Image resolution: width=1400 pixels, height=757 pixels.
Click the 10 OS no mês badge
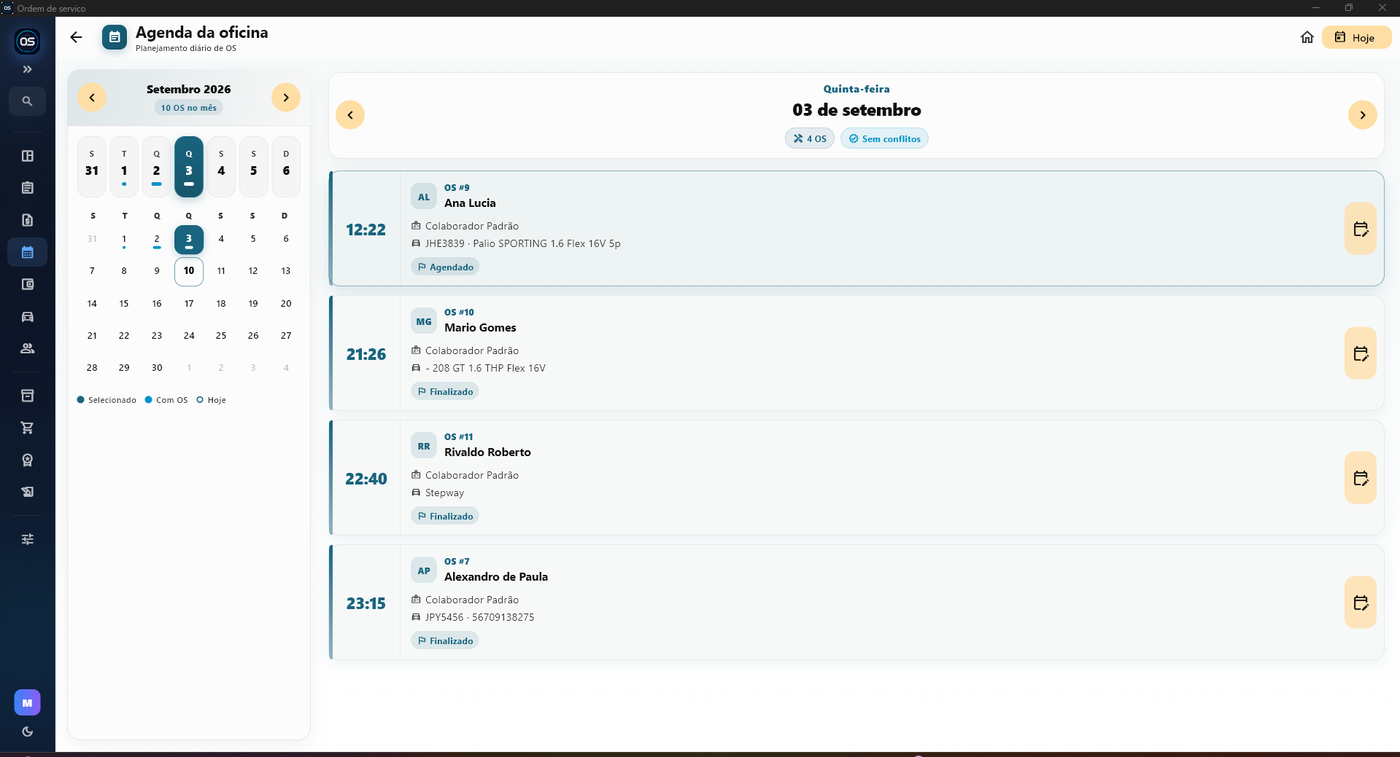[x=189, y=108]
